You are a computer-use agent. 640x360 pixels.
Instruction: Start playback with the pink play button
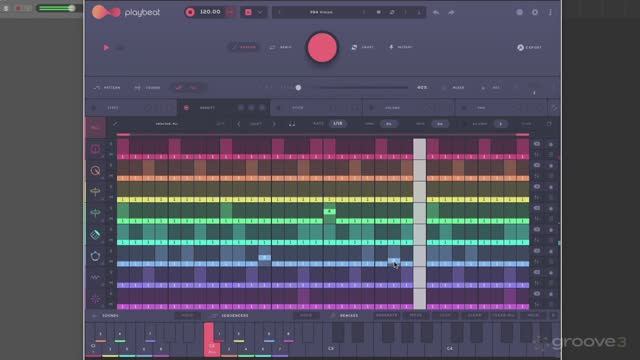click(x=106, y=47)
